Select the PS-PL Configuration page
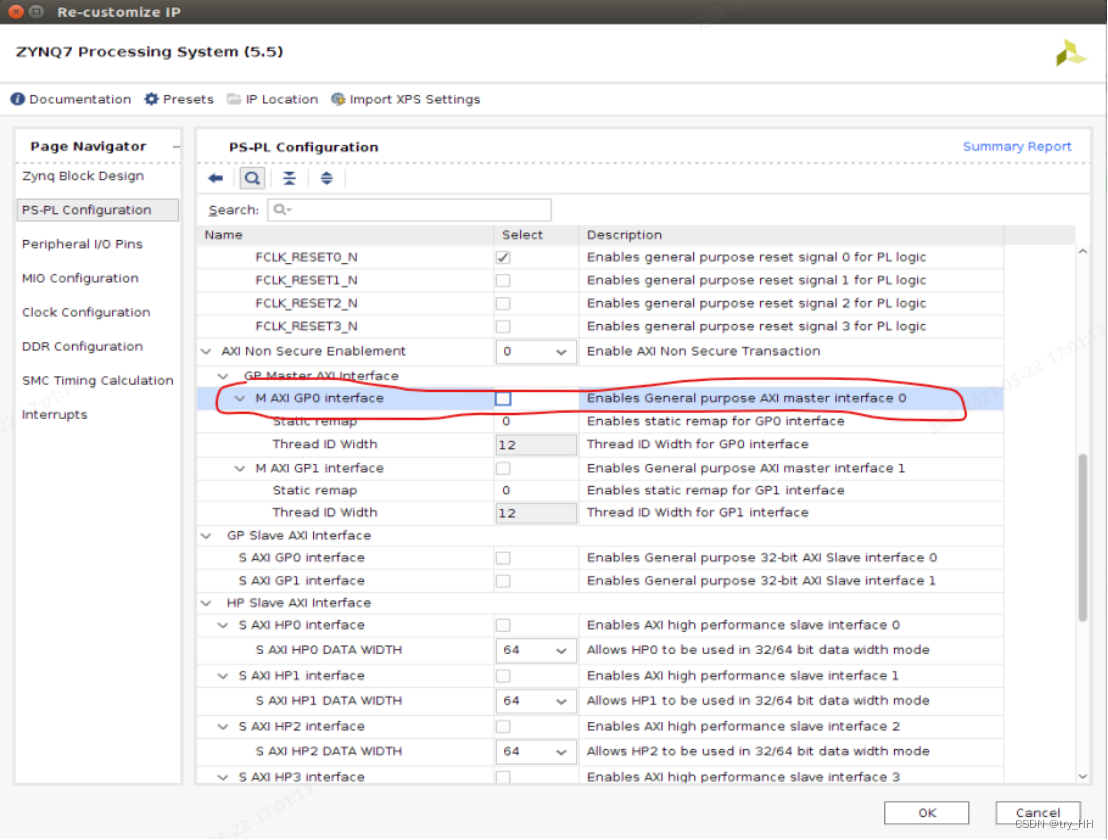This screenshot has height=840, width=1108. 98,210
